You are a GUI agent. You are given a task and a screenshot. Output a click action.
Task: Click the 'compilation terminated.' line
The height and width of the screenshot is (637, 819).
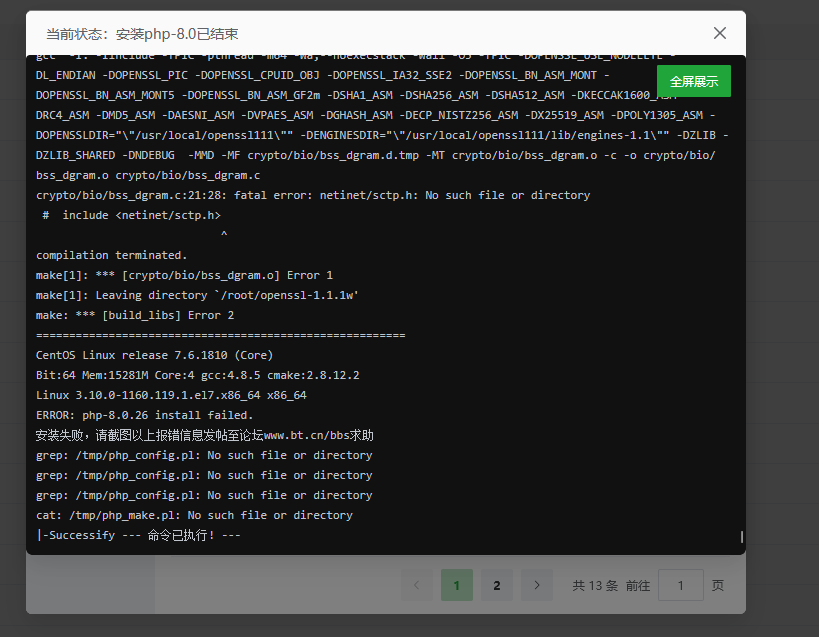(x=111, y=255)
